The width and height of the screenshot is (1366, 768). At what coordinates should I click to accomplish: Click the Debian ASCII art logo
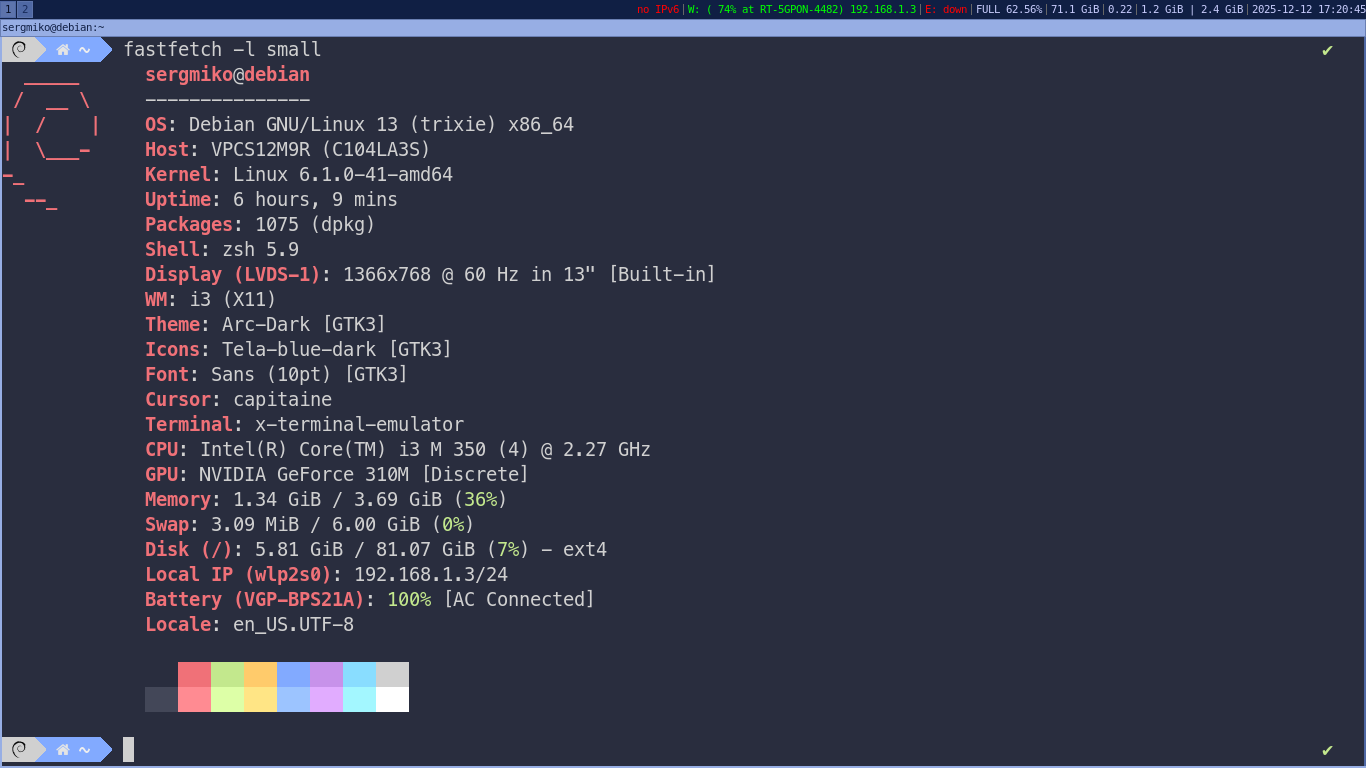point(52,138)
